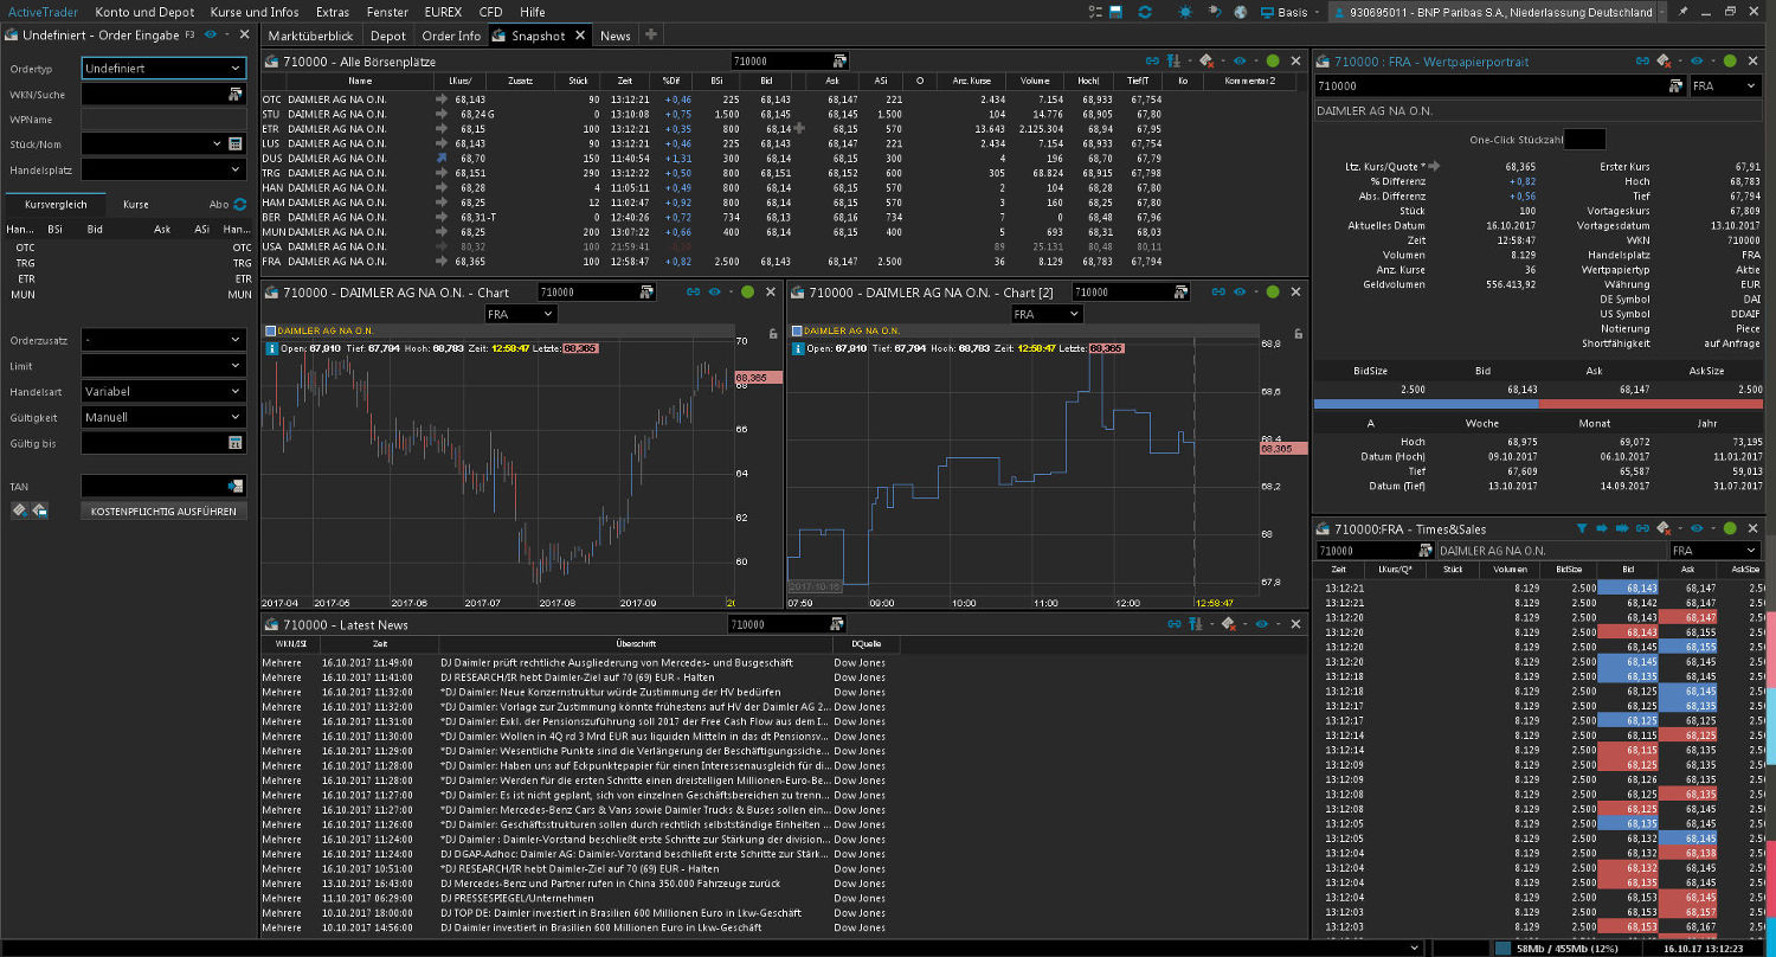Switch to the Depot tab

pyautogui.click(x=388, y=35)
